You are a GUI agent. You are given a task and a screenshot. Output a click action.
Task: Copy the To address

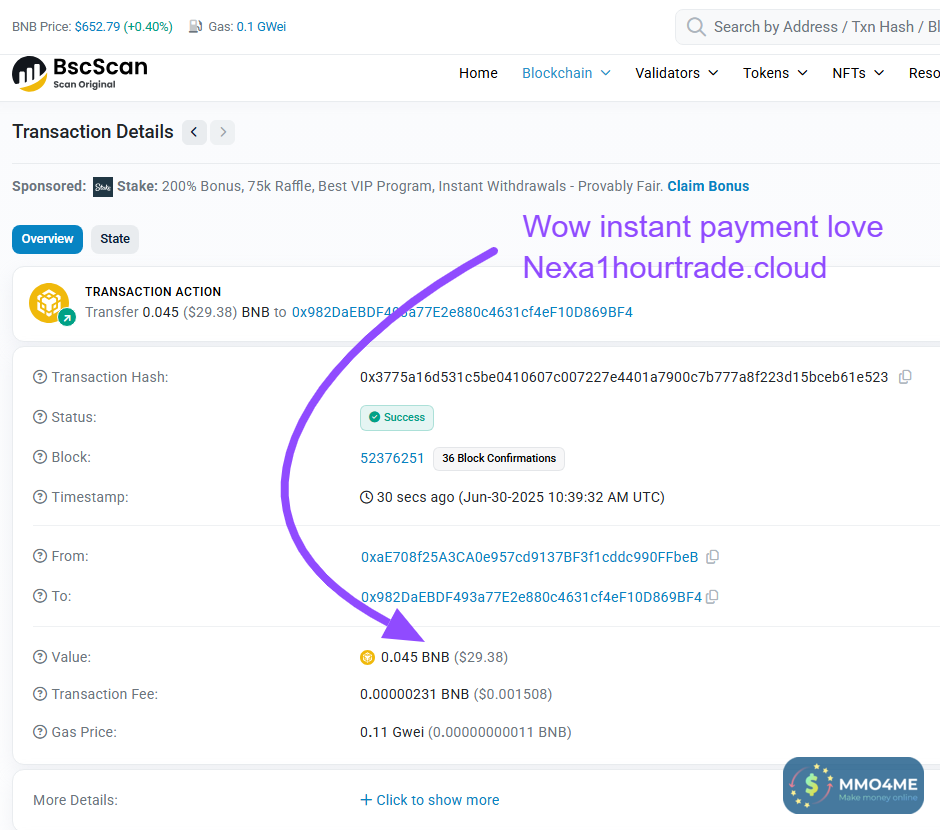pyautogui.click(x=712, y=597)
